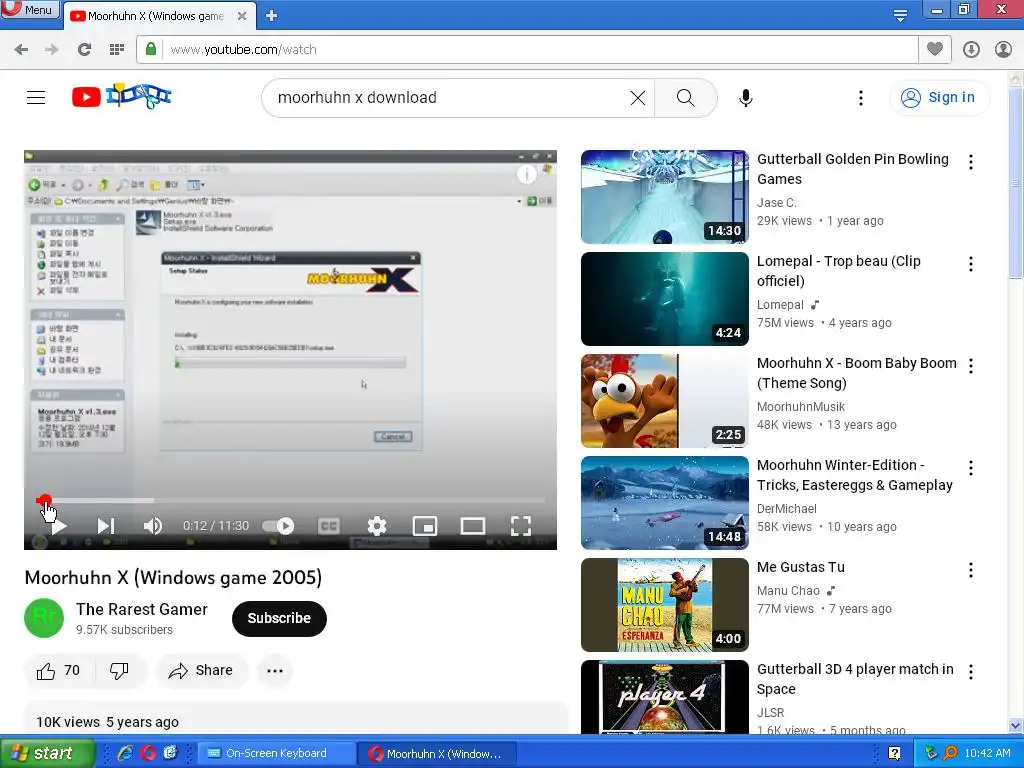Reload the current page
1024x768 pixels.
pos(84,49)
